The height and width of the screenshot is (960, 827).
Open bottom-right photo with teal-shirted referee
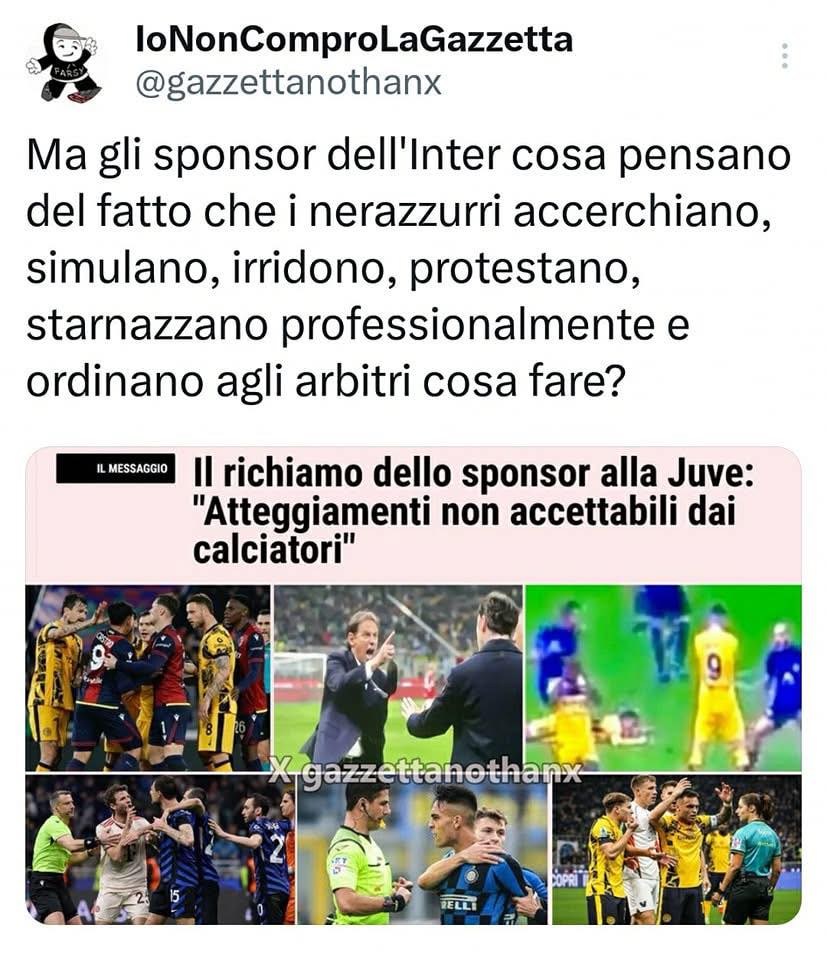[x=676, y=850]
